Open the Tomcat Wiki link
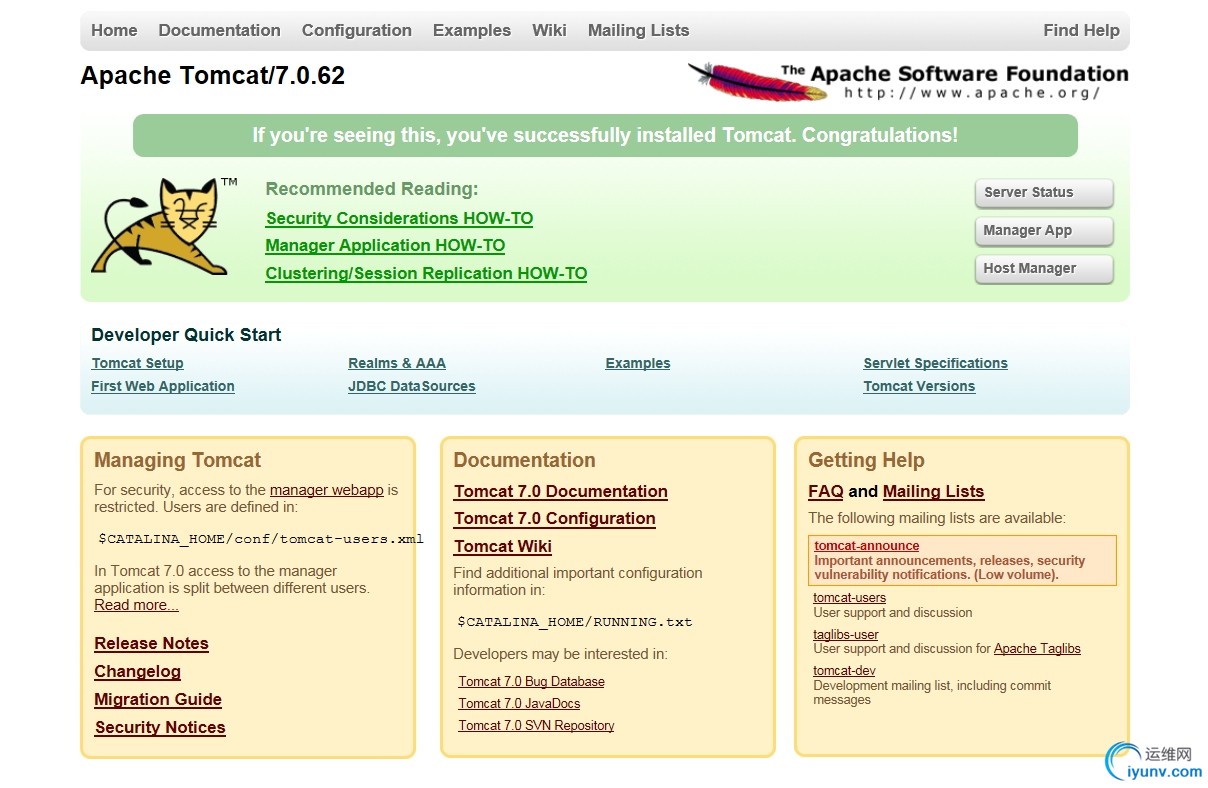The width and height of the screenshot is (1208, 788). [503, 546]
